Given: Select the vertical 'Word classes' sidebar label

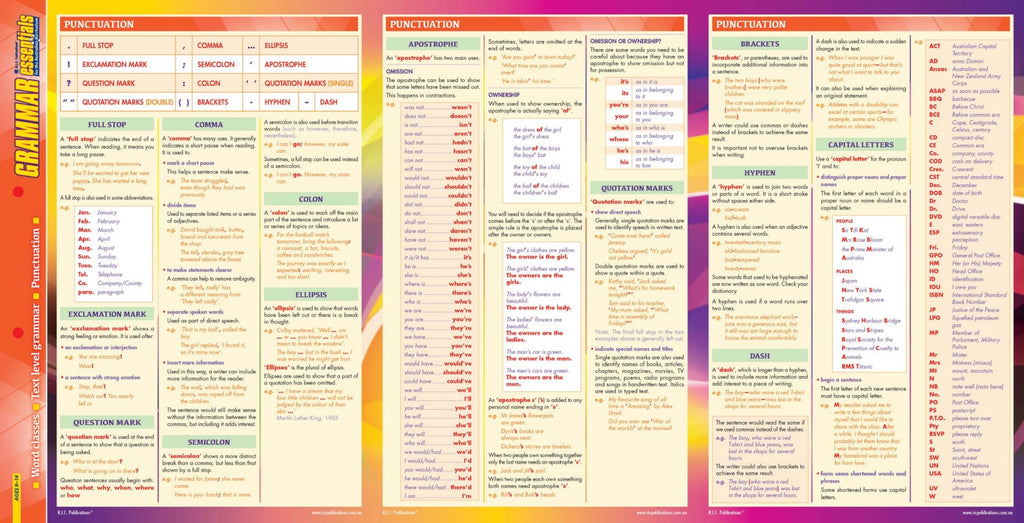Looking at the screenshot, I should [36, 447].
